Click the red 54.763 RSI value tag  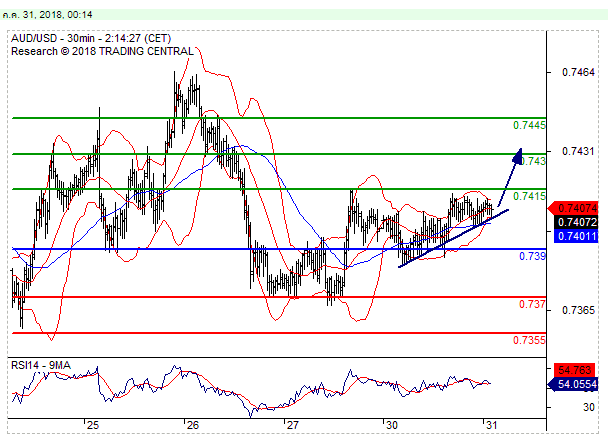click(x=574, y=370)
